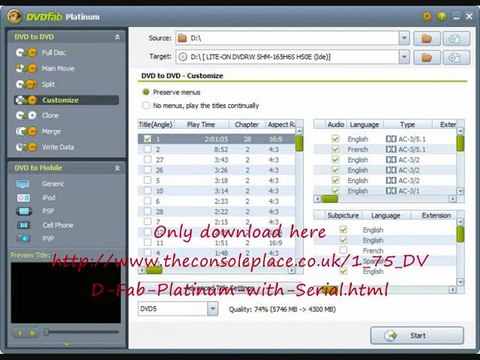
Task: Collapse the DVD to DVD panel
Action: click(117, 37)
